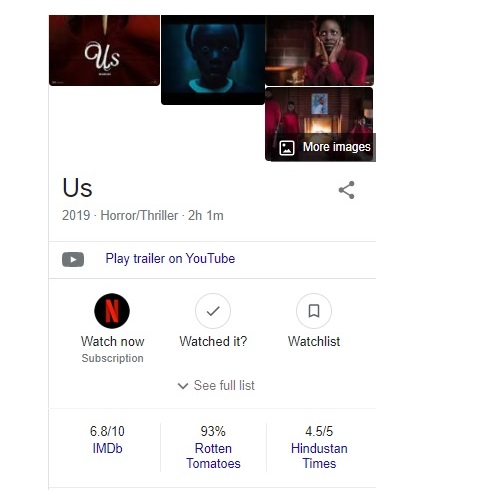Click the share icon beside the Us title
This screenshot has height=490, width=491.
pyautogui.click(x=346, y=190)
